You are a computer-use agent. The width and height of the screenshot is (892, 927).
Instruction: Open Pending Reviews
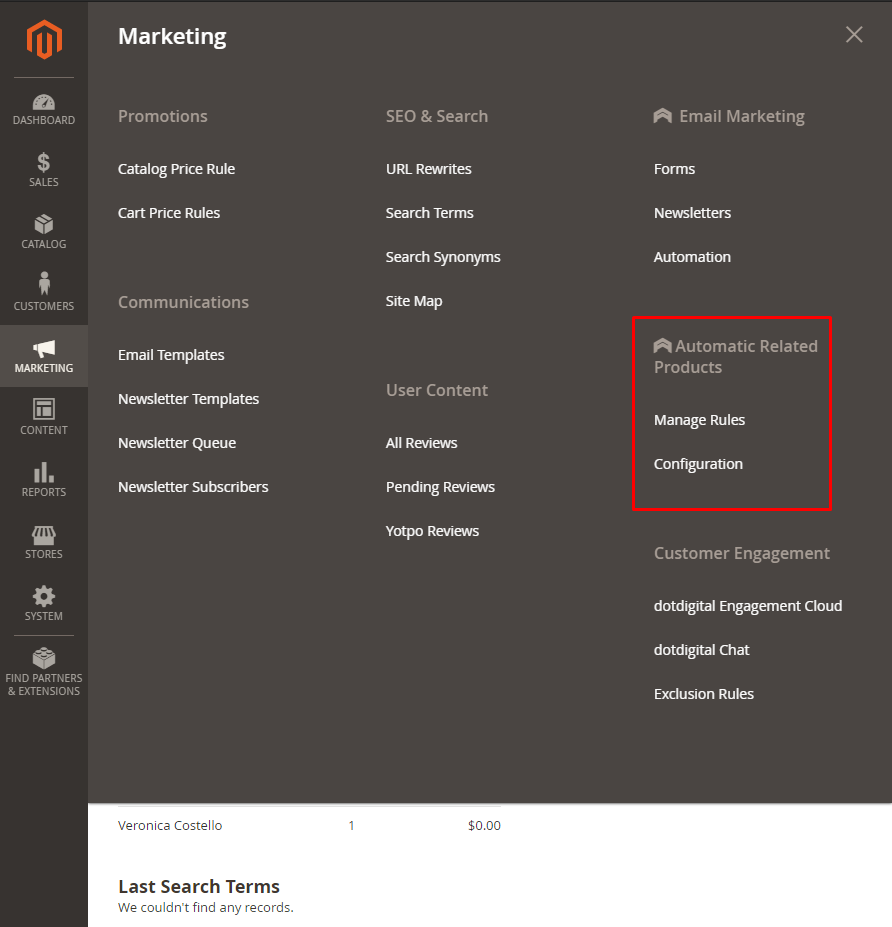[440, 487]
